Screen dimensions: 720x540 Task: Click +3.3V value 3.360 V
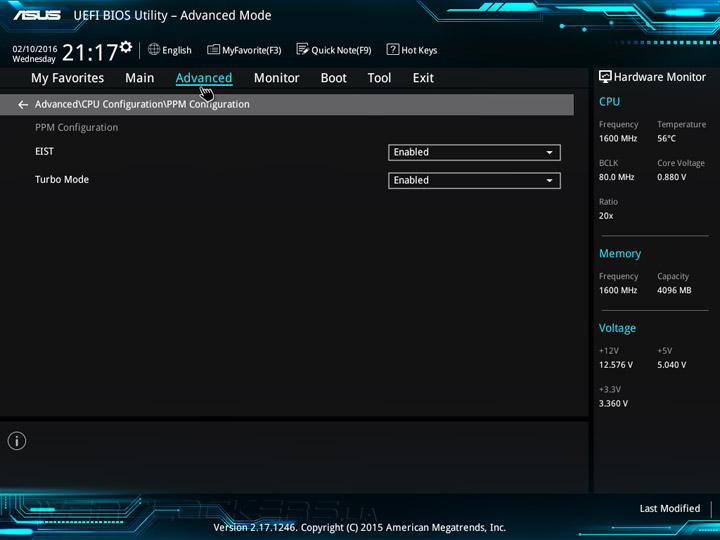[x=613, y=403]
